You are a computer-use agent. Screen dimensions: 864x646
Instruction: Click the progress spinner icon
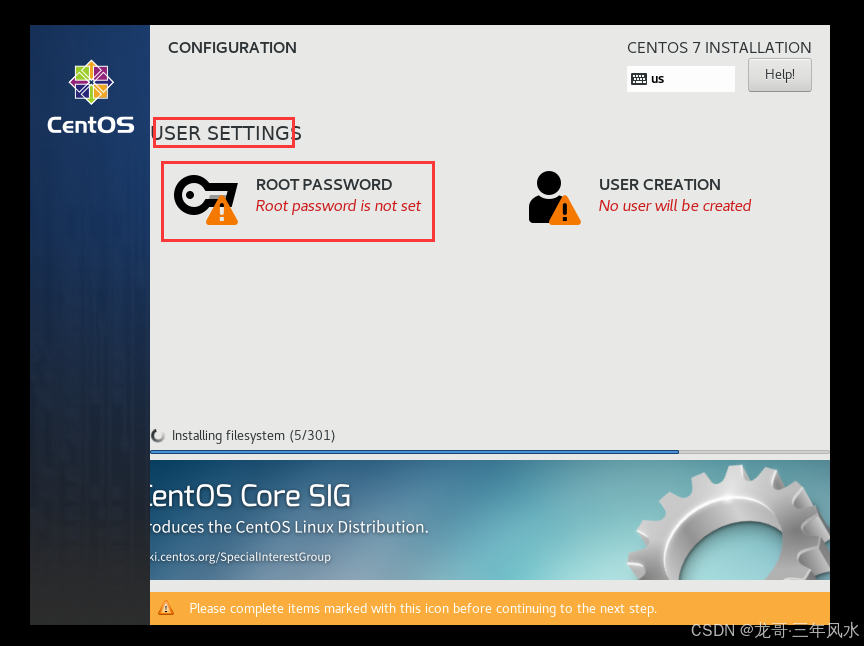pyautogui.click(x=158, y=435)
